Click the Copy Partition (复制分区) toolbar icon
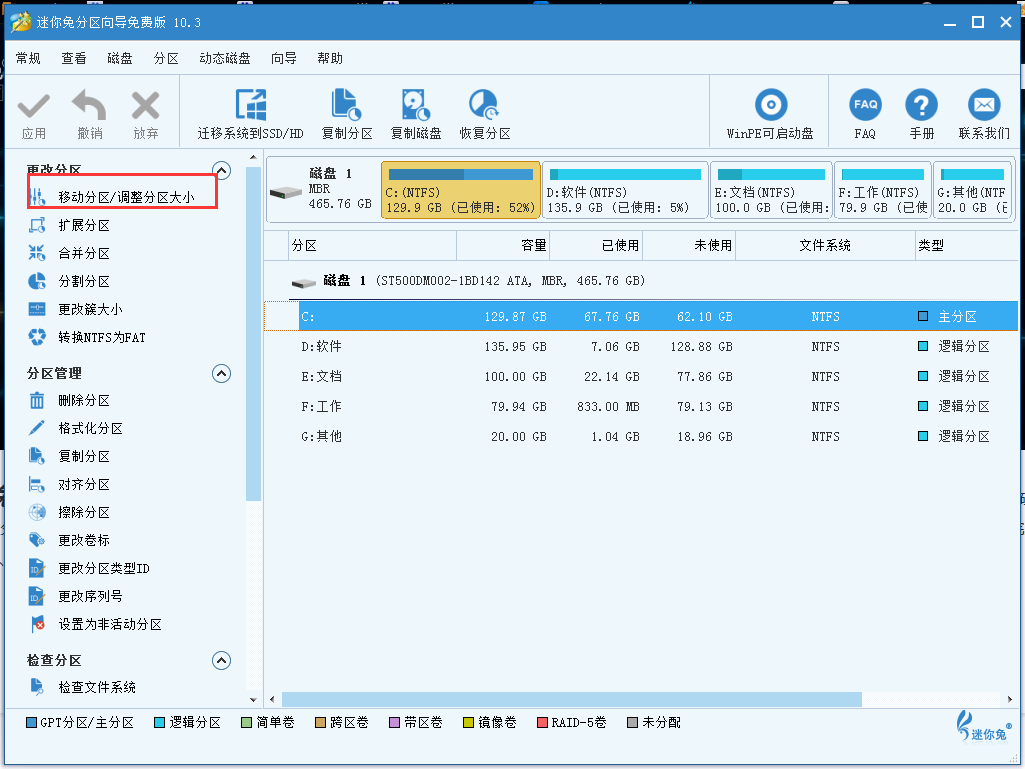This screenshot has height=769, width=1025. [346, 105]
